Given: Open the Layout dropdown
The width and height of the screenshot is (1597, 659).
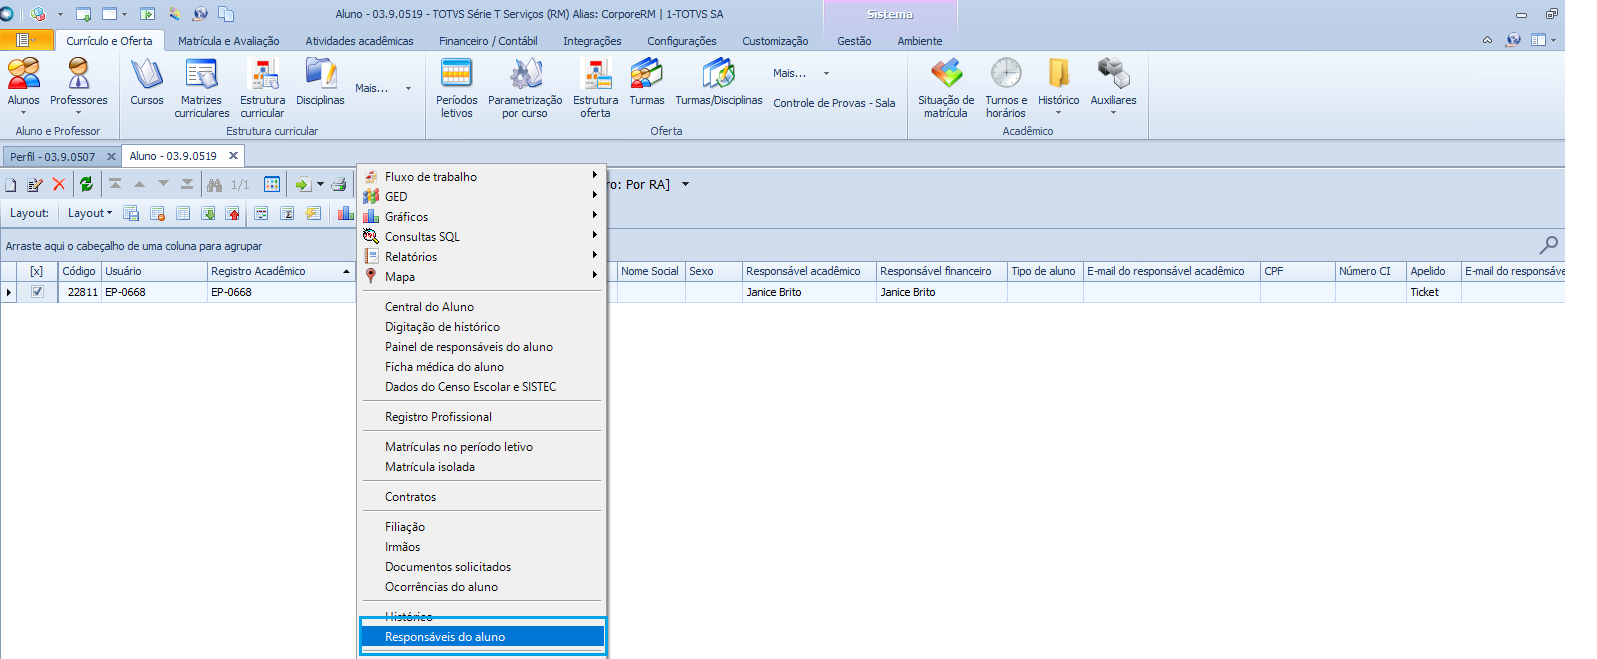Looking at the screenshot, I should coord(90,213).
